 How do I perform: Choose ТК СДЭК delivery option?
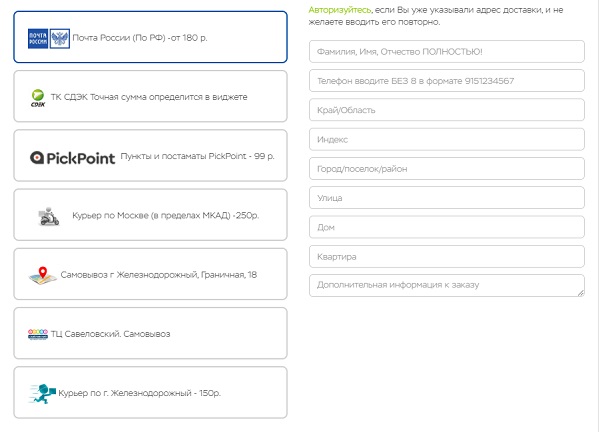click(x=150, y=96)
